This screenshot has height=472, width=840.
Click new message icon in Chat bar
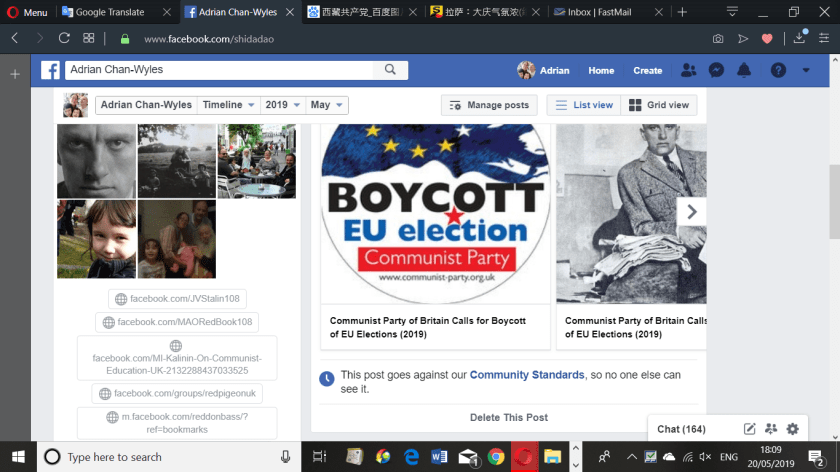(749, 429)
